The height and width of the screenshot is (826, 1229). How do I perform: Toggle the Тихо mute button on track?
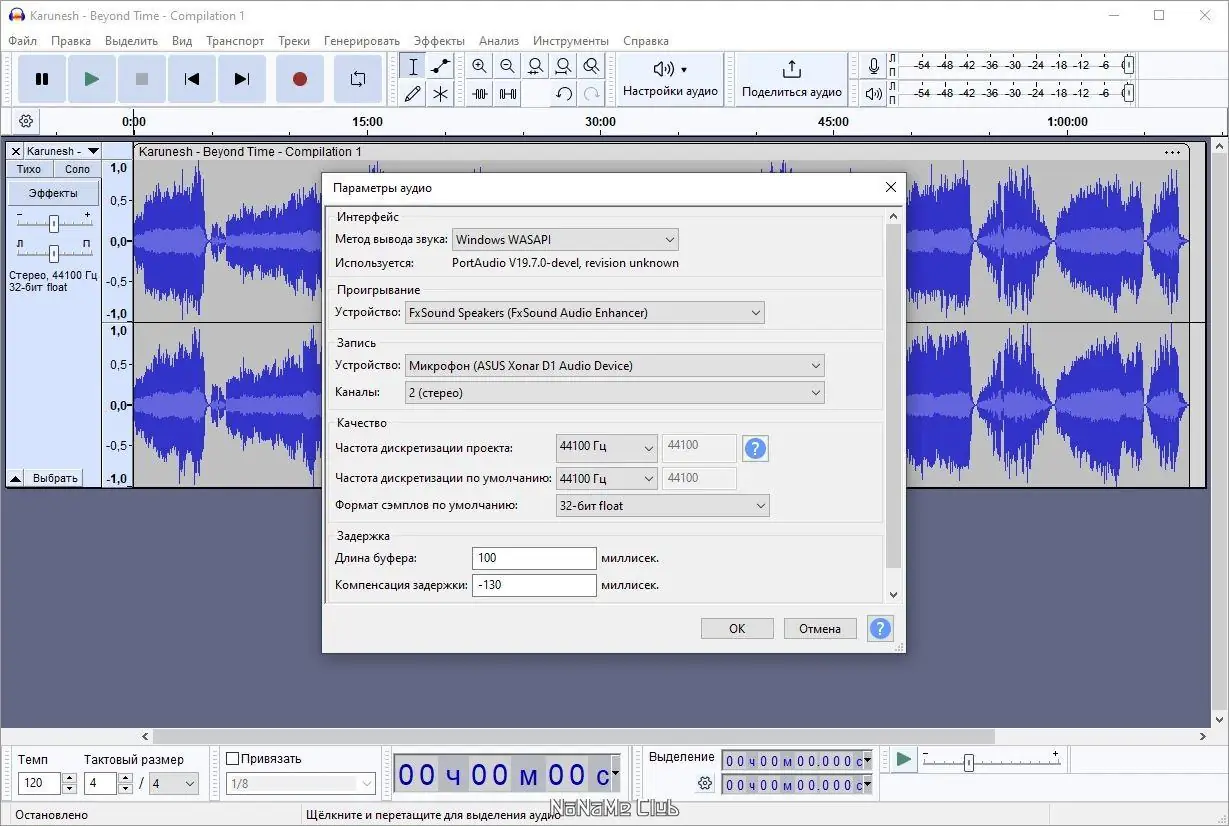29,169
